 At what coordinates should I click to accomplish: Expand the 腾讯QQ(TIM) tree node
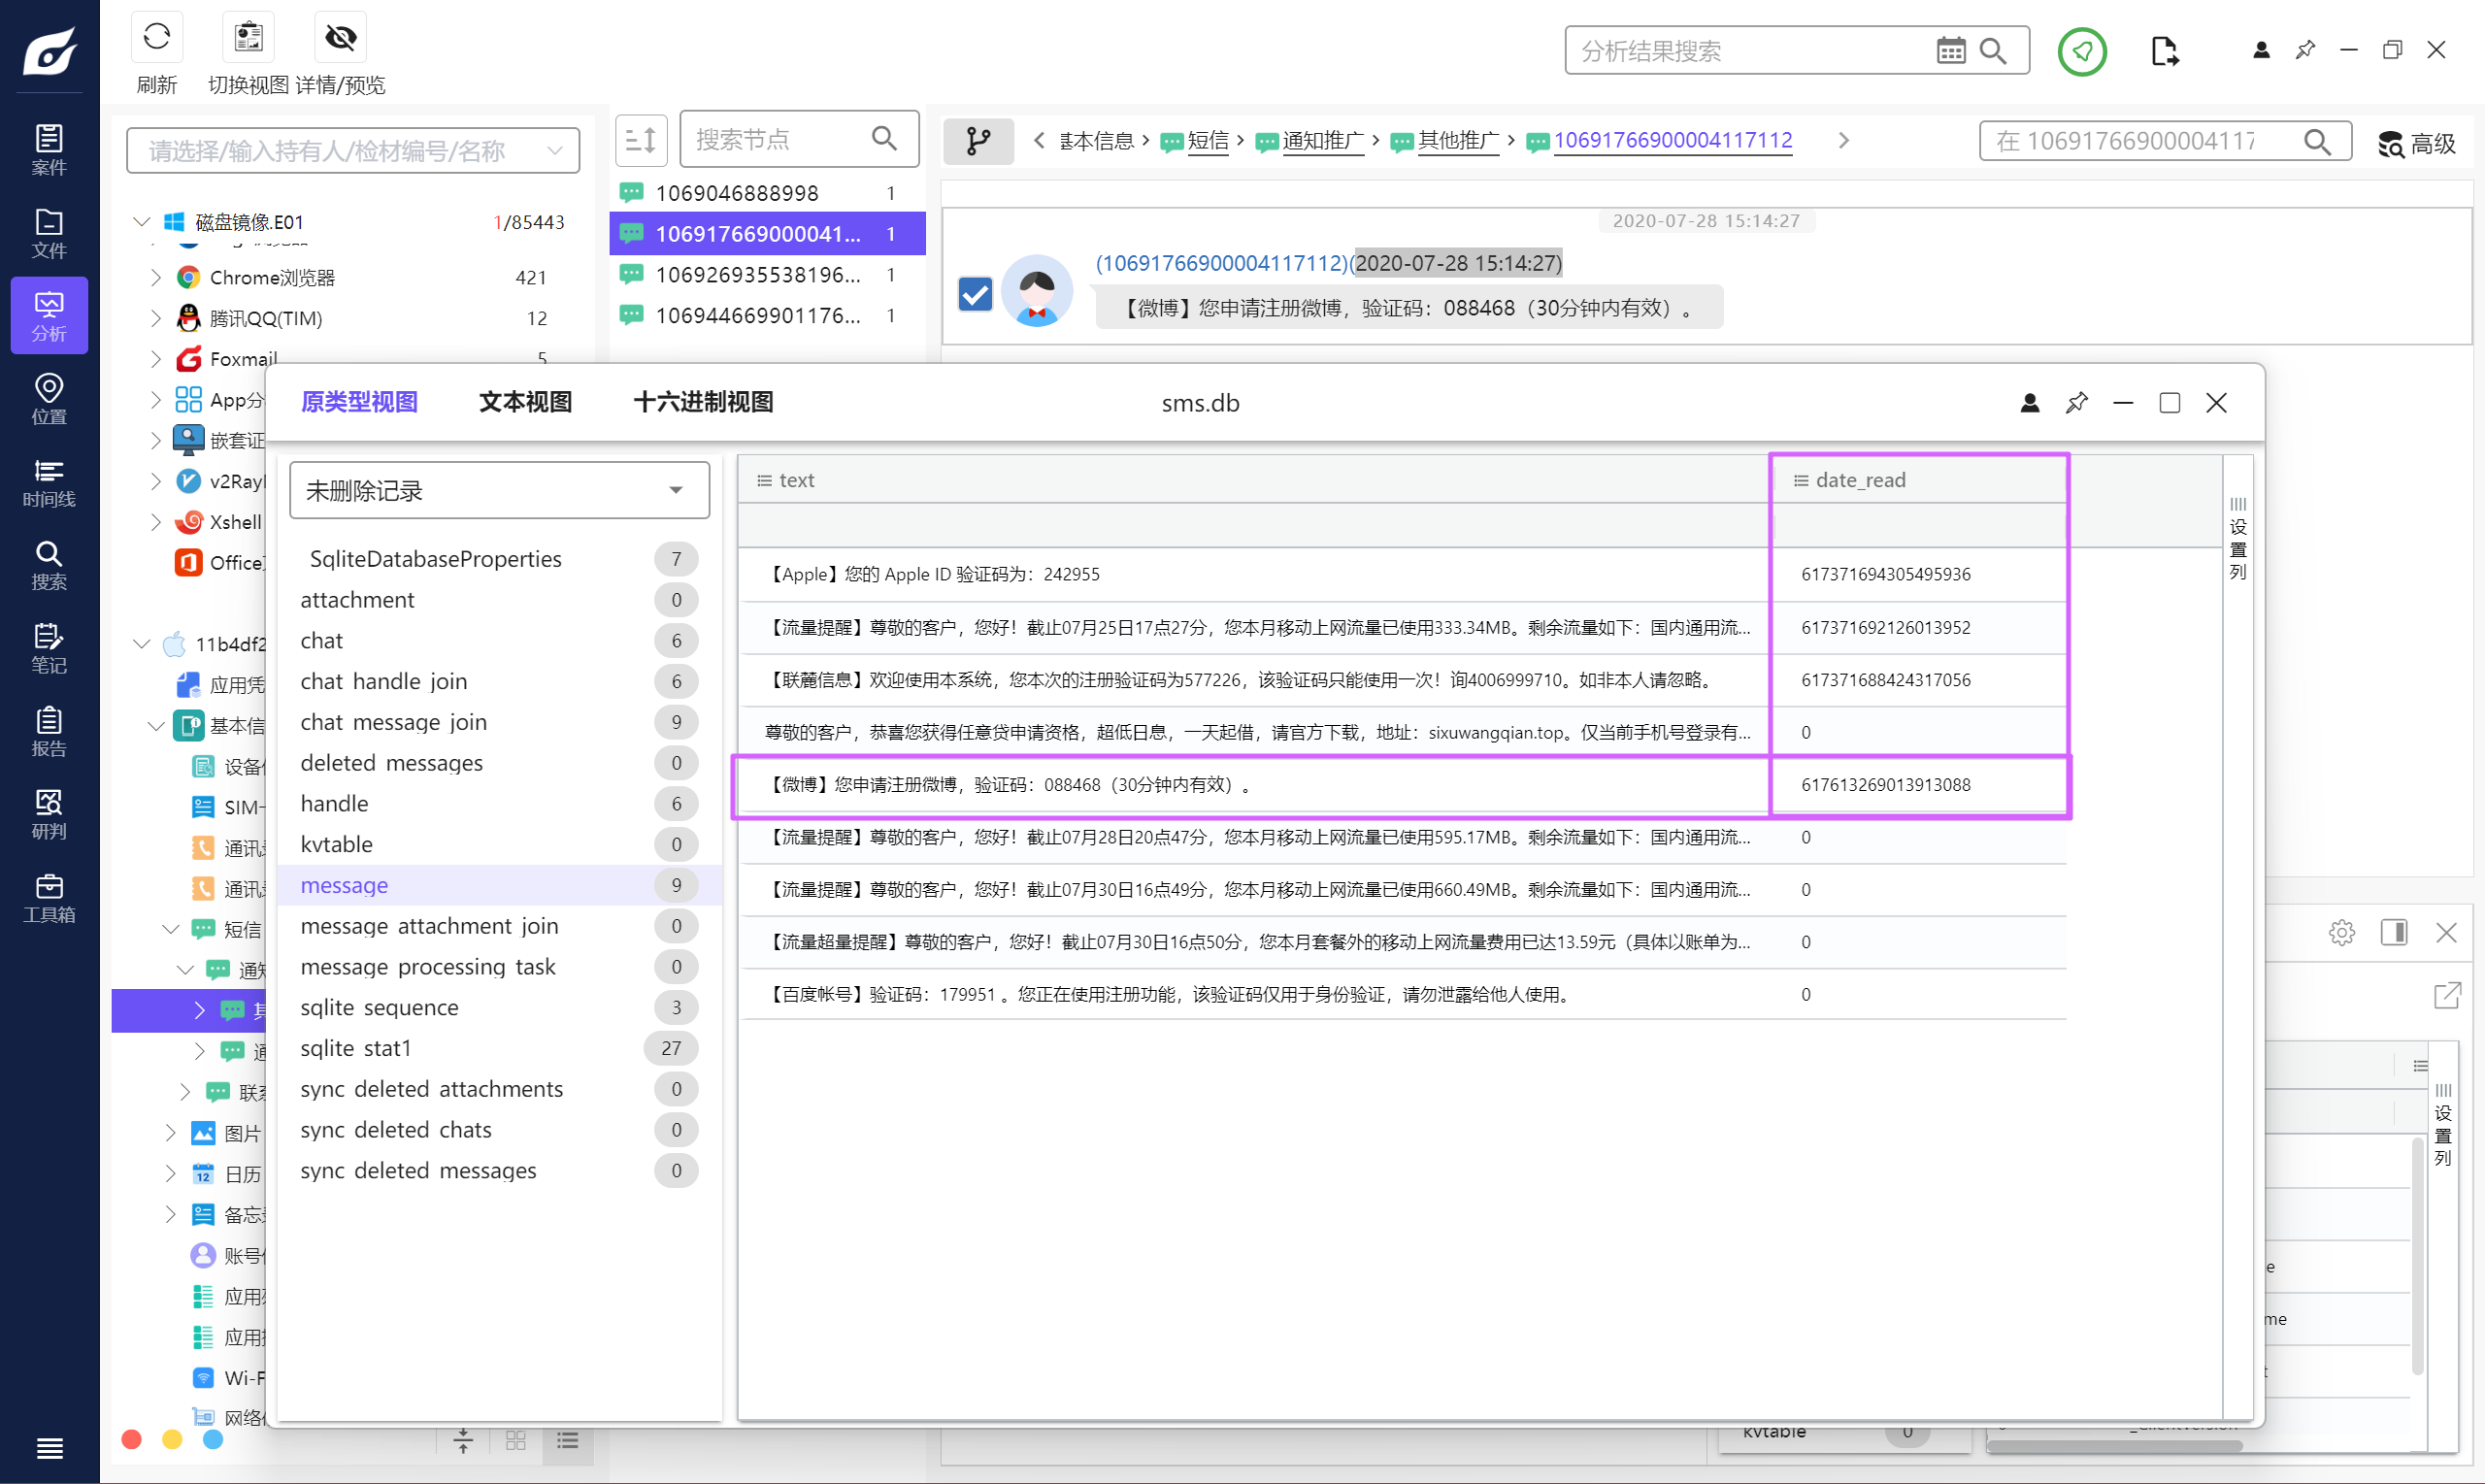click(x=156, y=318)
